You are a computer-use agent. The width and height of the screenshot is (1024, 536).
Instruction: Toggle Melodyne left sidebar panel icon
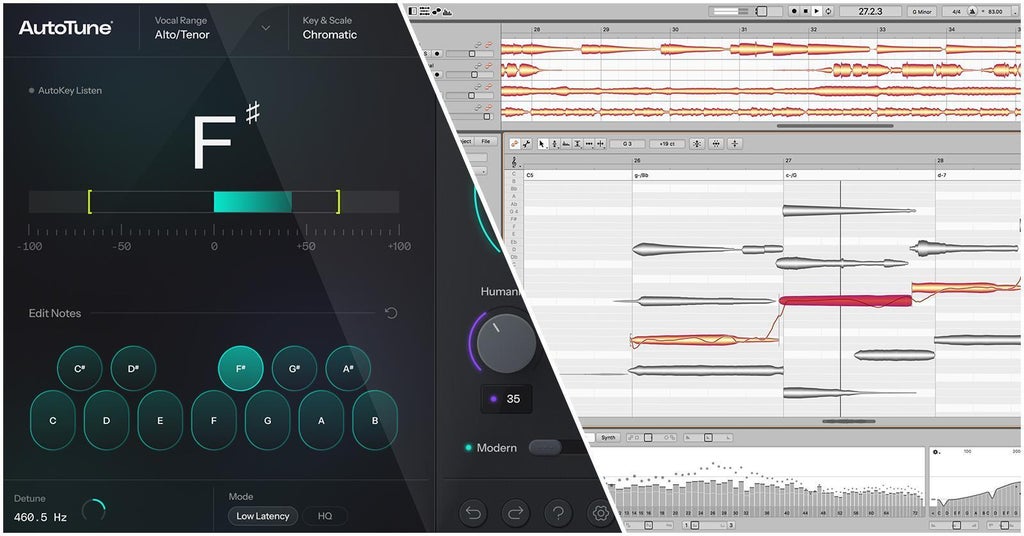[413, 11]
